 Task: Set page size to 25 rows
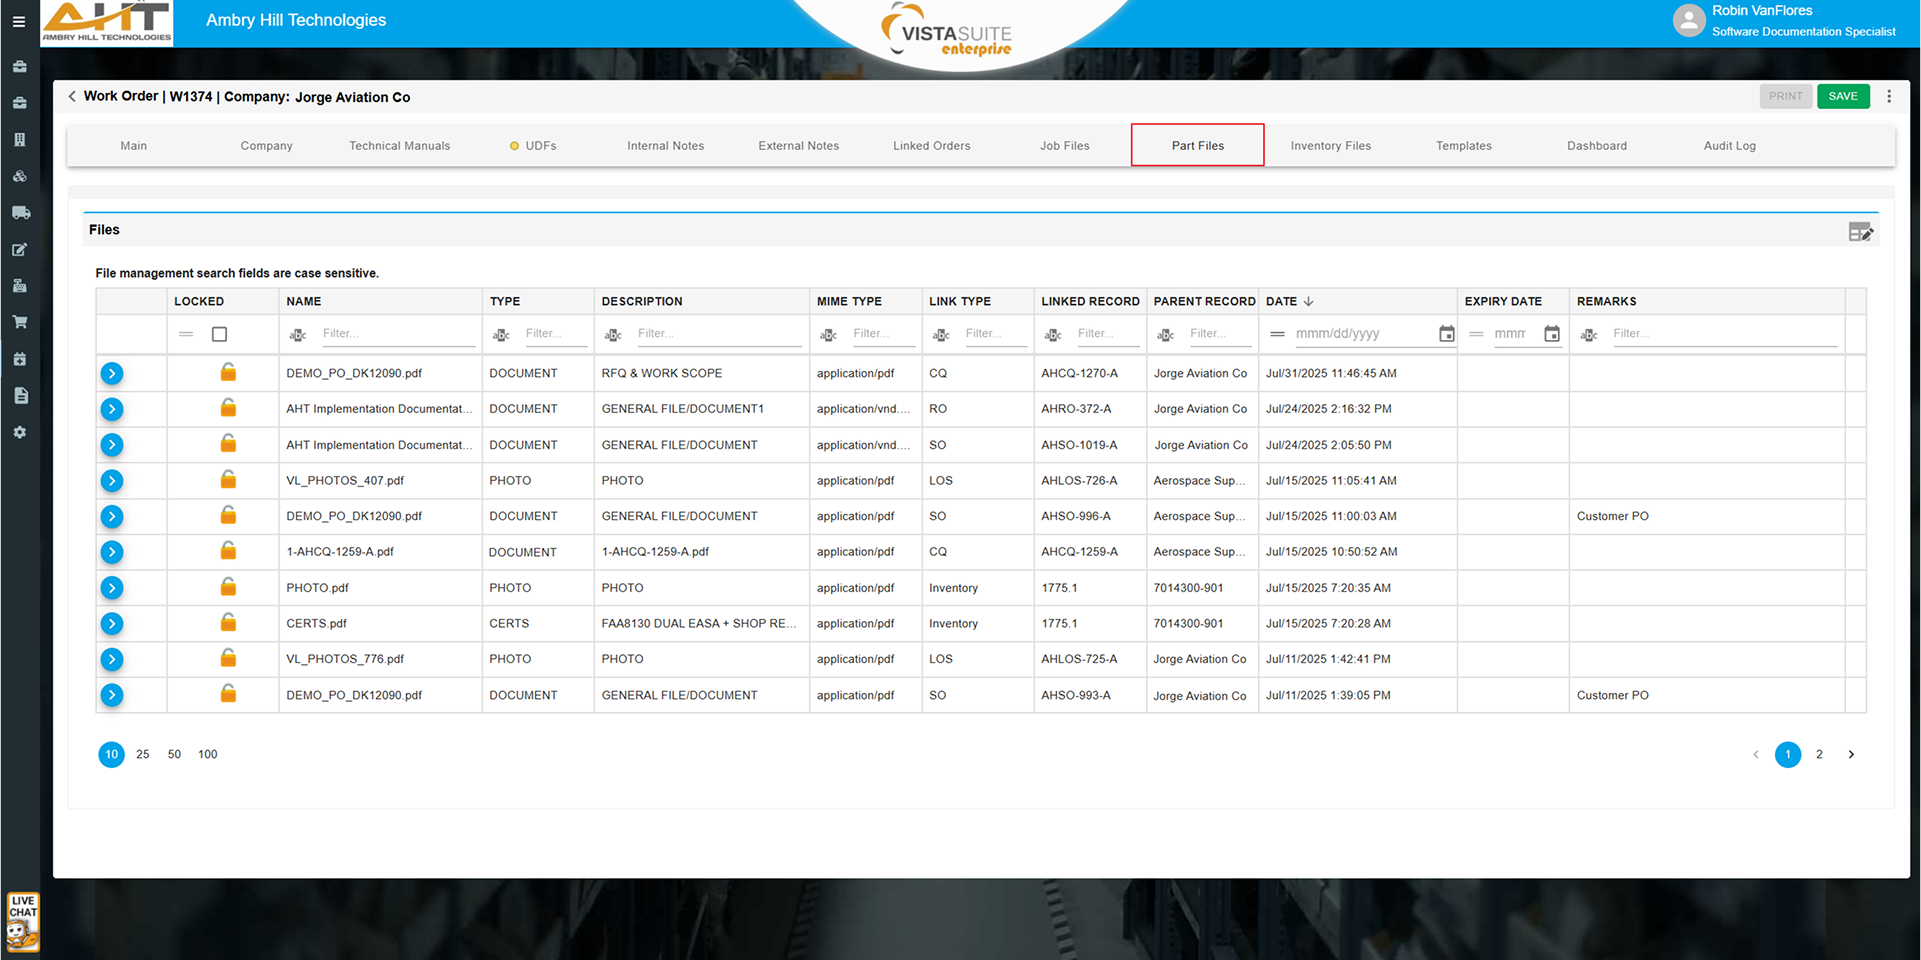(143, 755)
